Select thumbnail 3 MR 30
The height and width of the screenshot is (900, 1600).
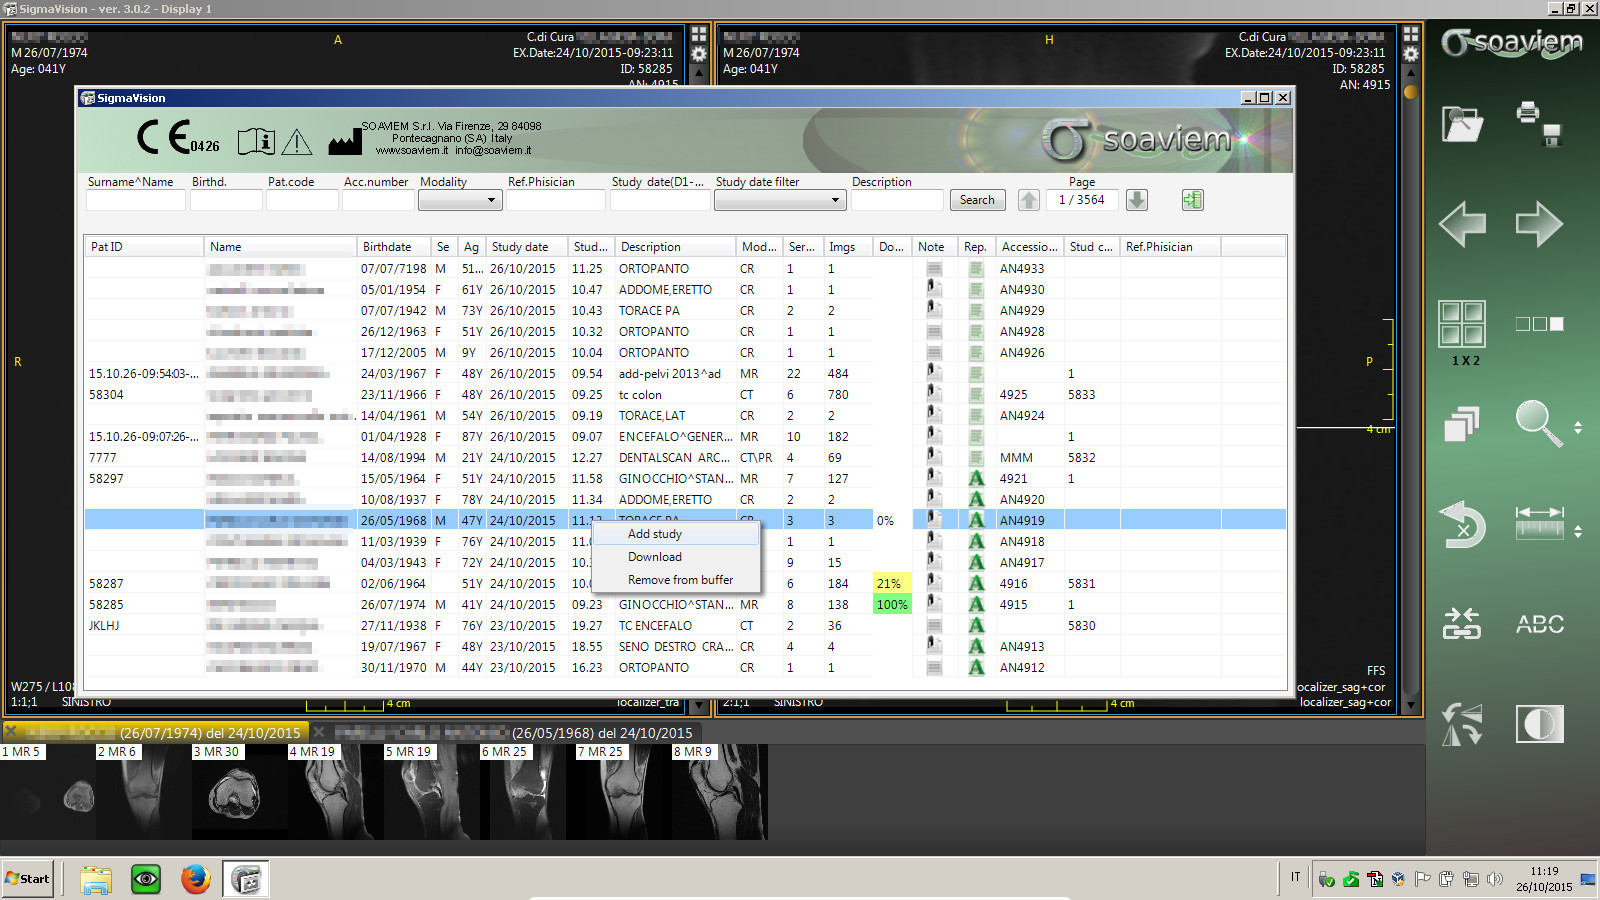point(240,792)
